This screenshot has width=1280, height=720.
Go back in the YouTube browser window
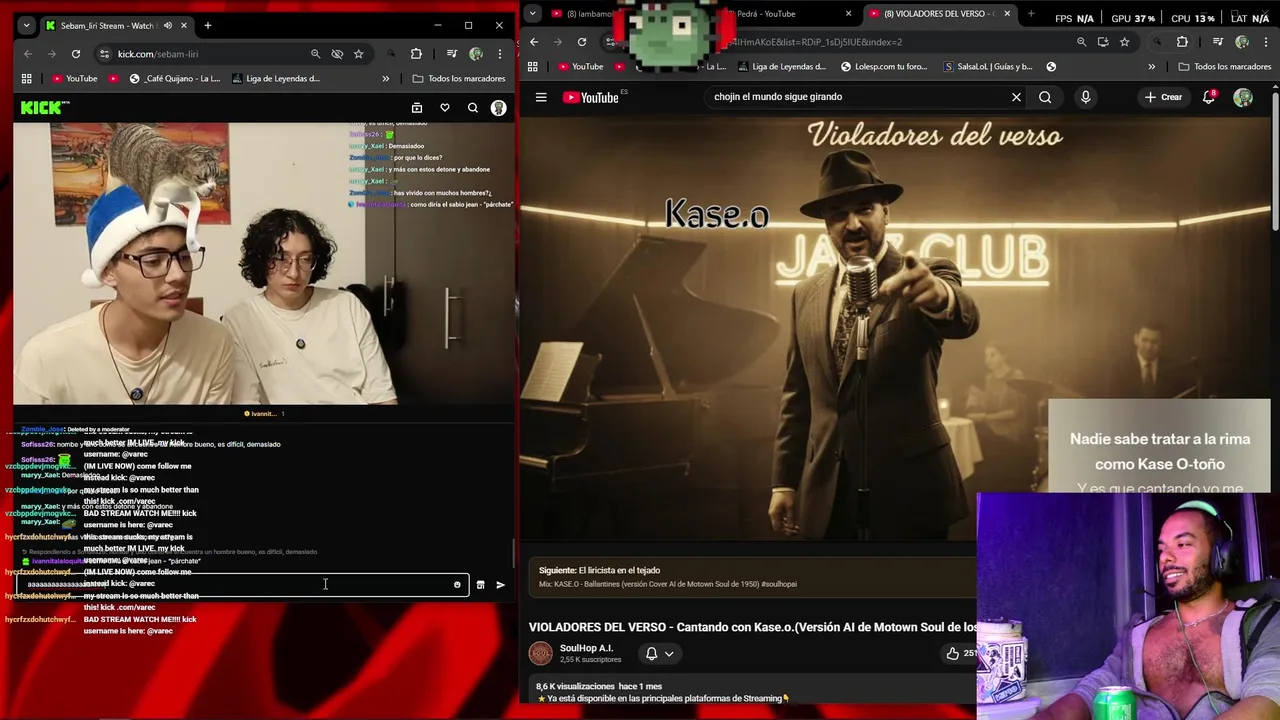click(x=534, y=42)
